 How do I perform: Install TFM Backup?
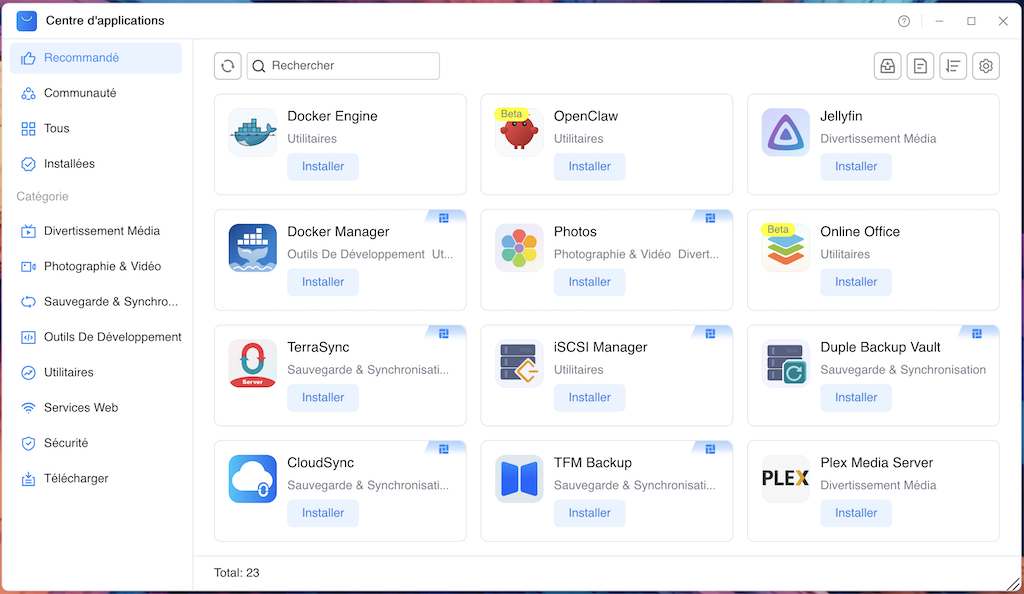(590, 513)
